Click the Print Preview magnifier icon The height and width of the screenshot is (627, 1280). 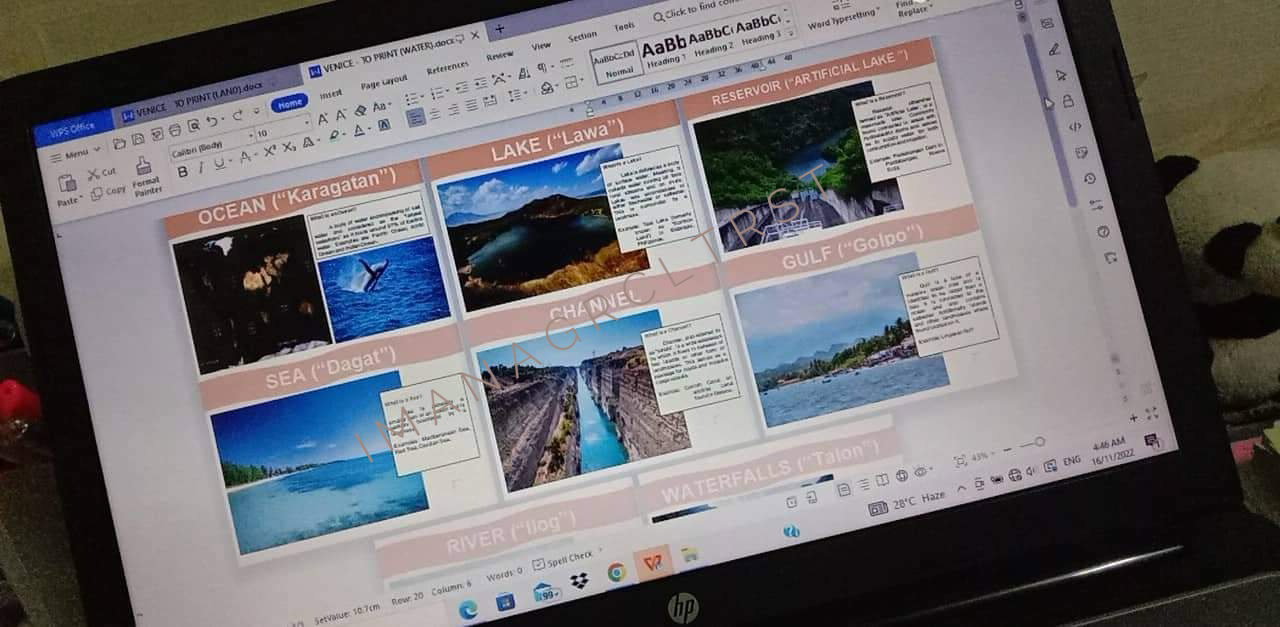[x=194, y=125]
